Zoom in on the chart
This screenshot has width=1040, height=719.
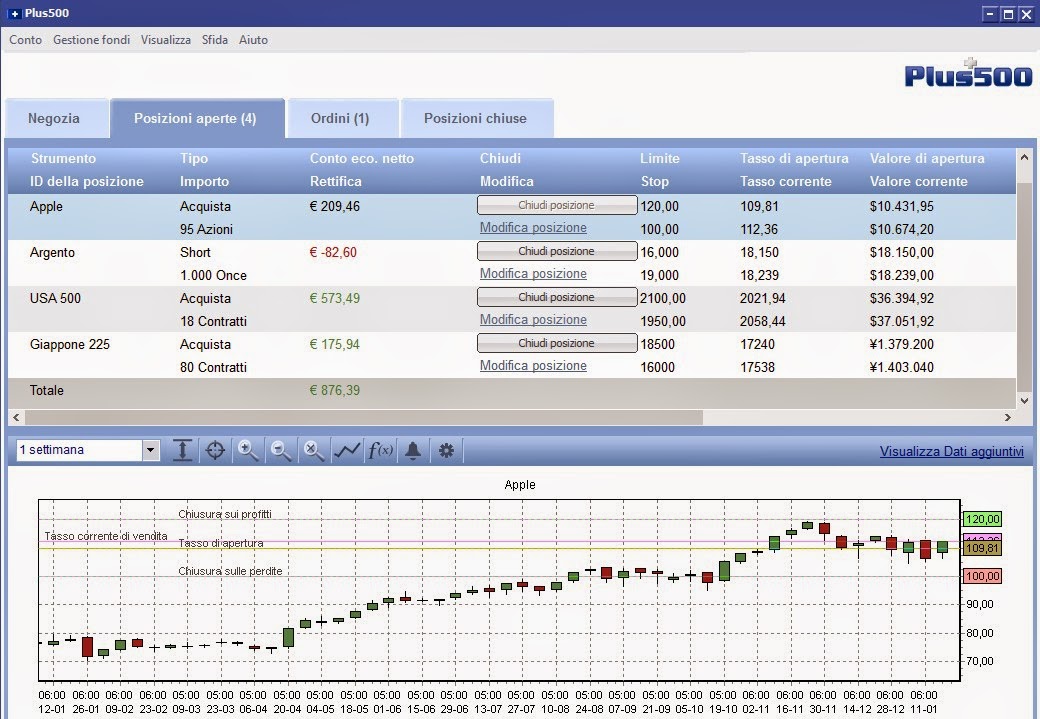[x=248, y=450]
